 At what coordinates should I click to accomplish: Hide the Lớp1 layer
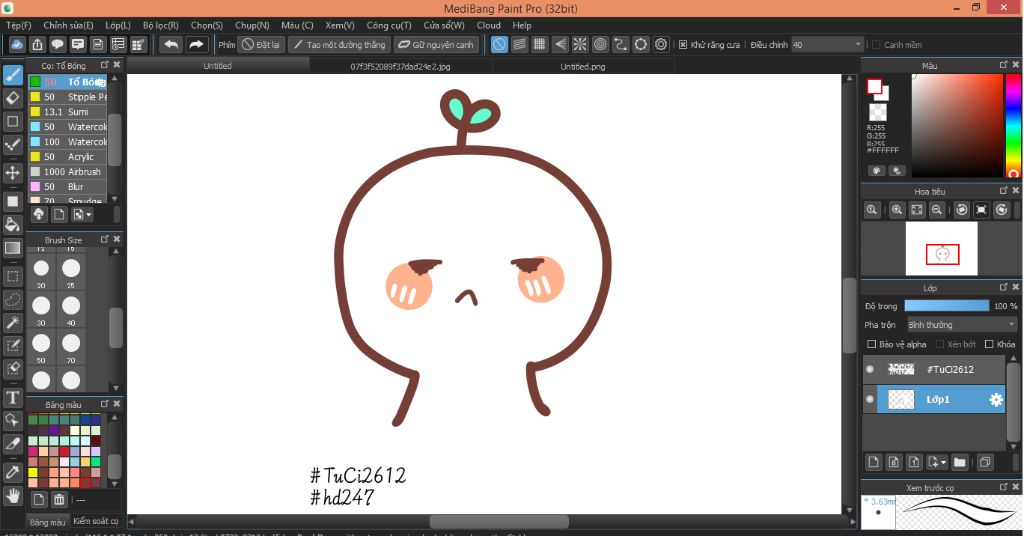click(870, 400)
